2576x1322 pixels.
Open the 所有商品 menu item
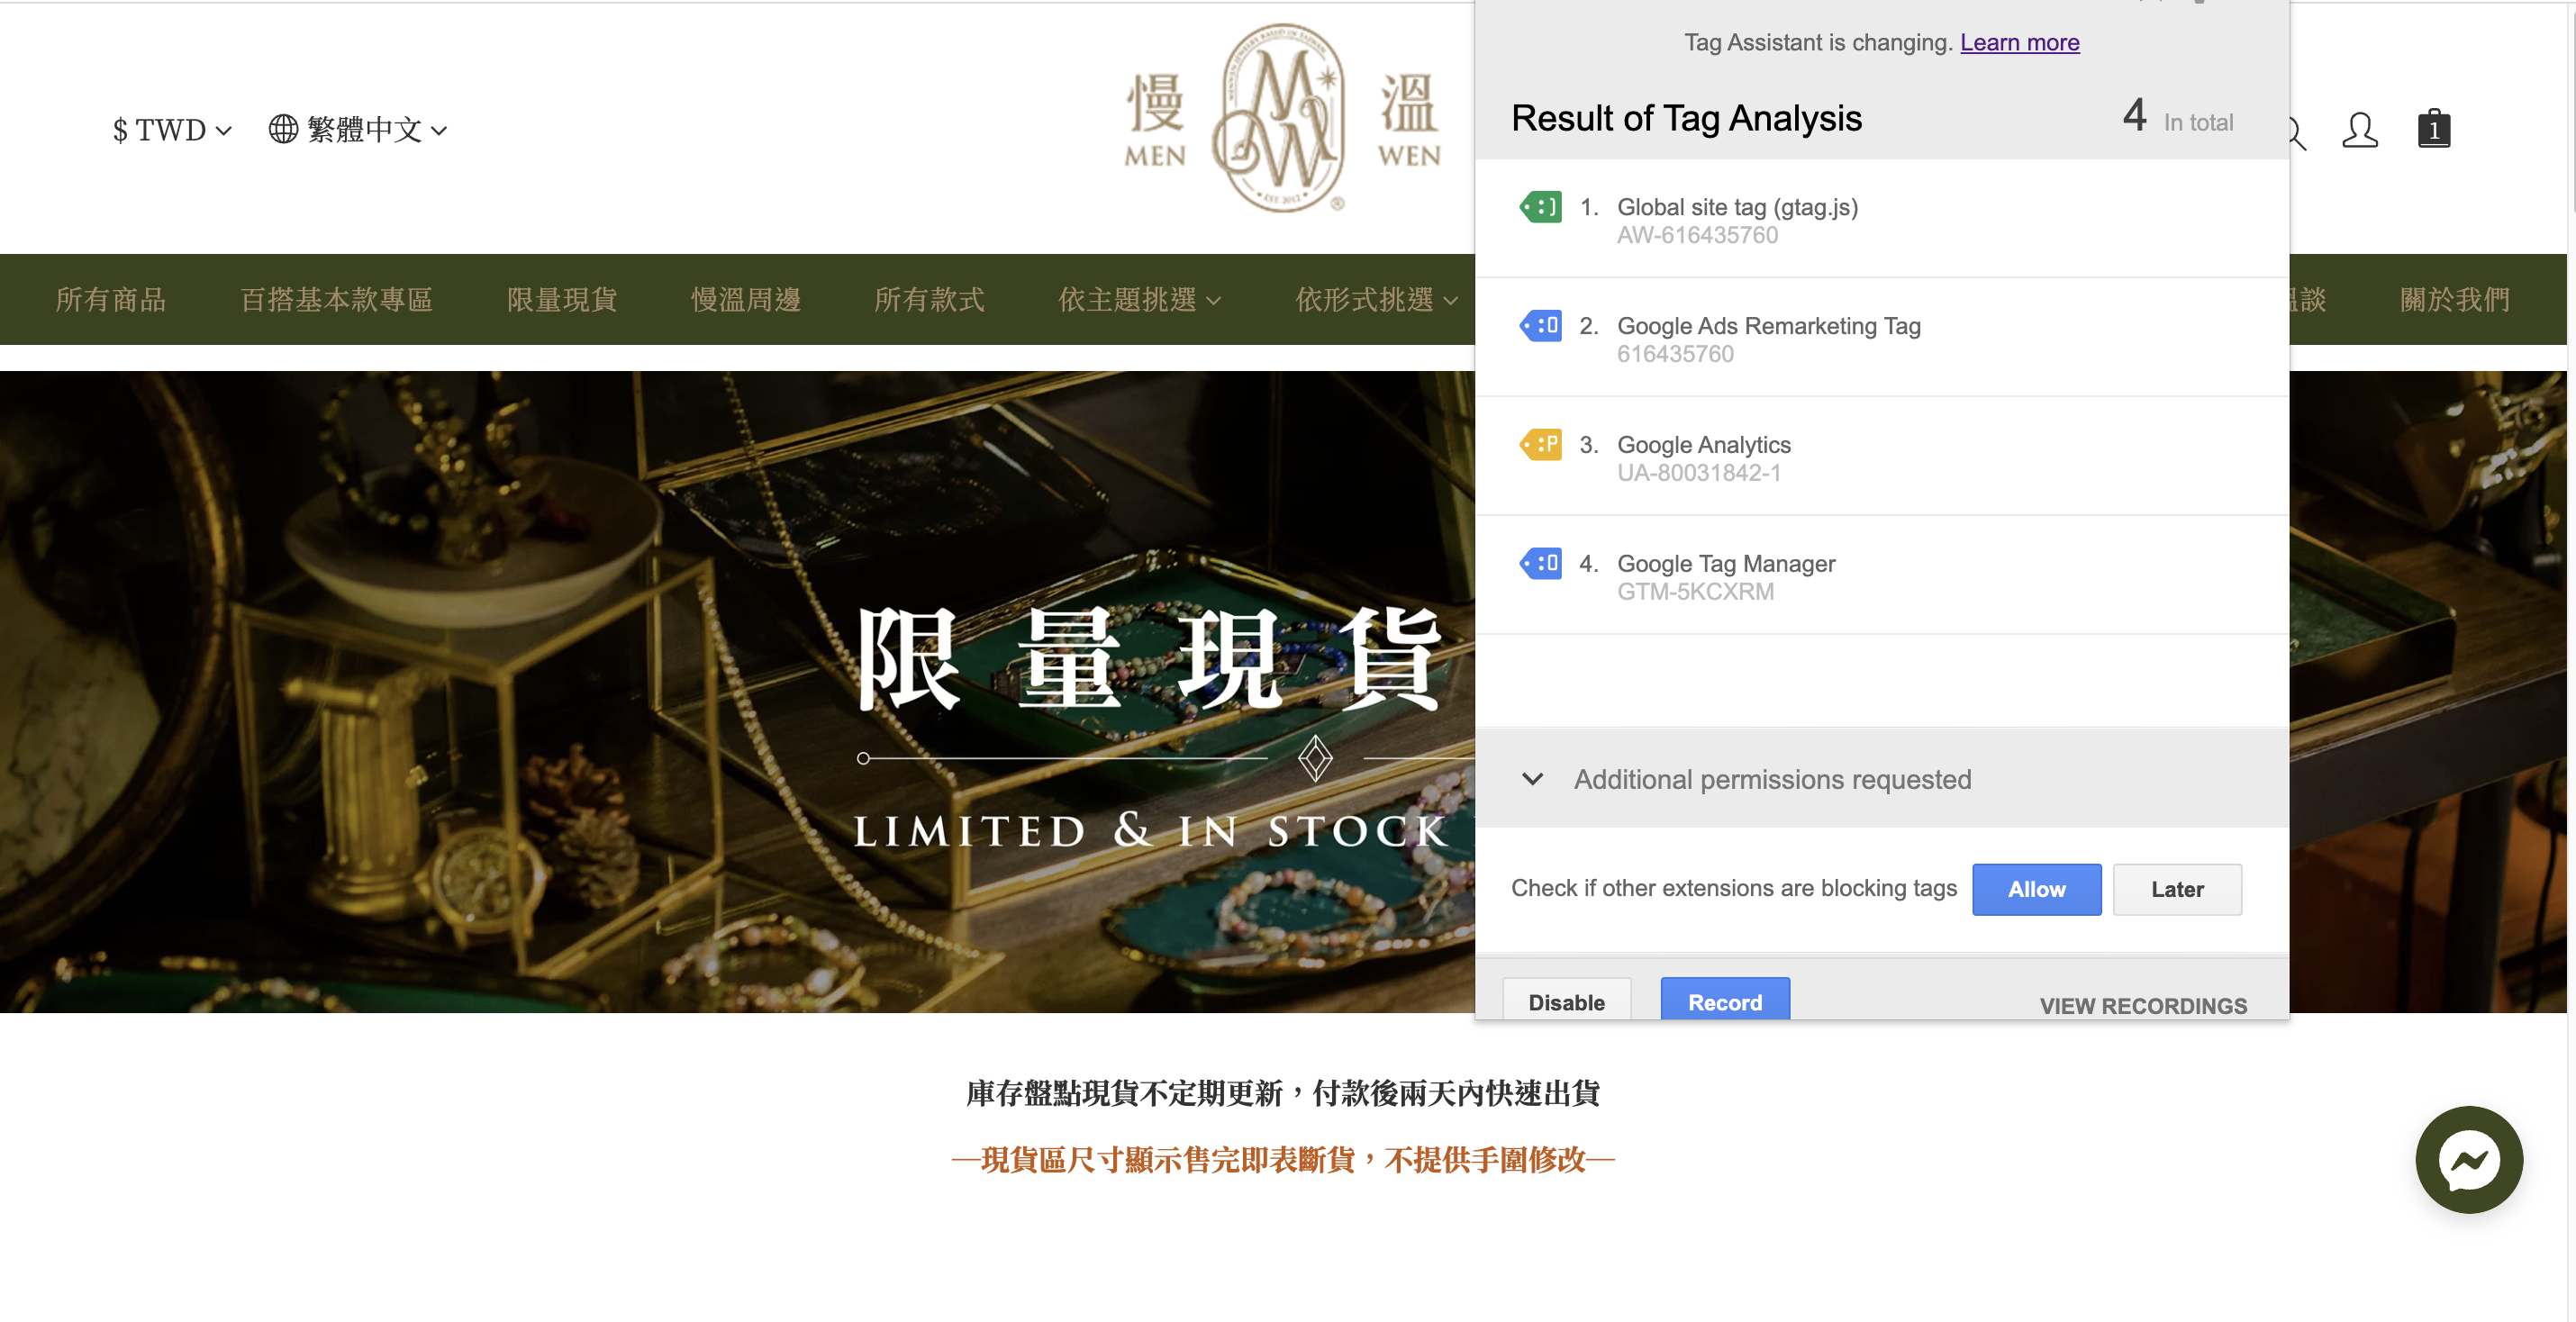click(x=111, y=299)
